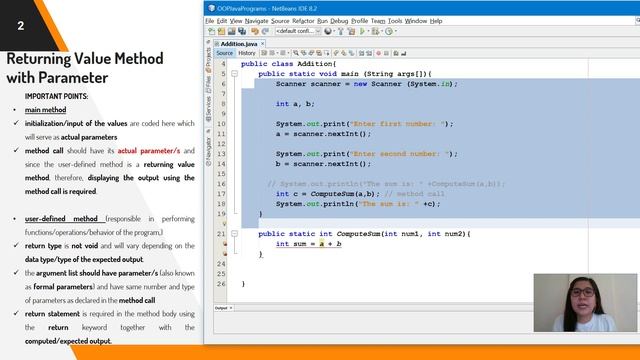This screenshot has height=360, width=640.
Task: Click the Undo toolbar icon
Action: (255, 31)
